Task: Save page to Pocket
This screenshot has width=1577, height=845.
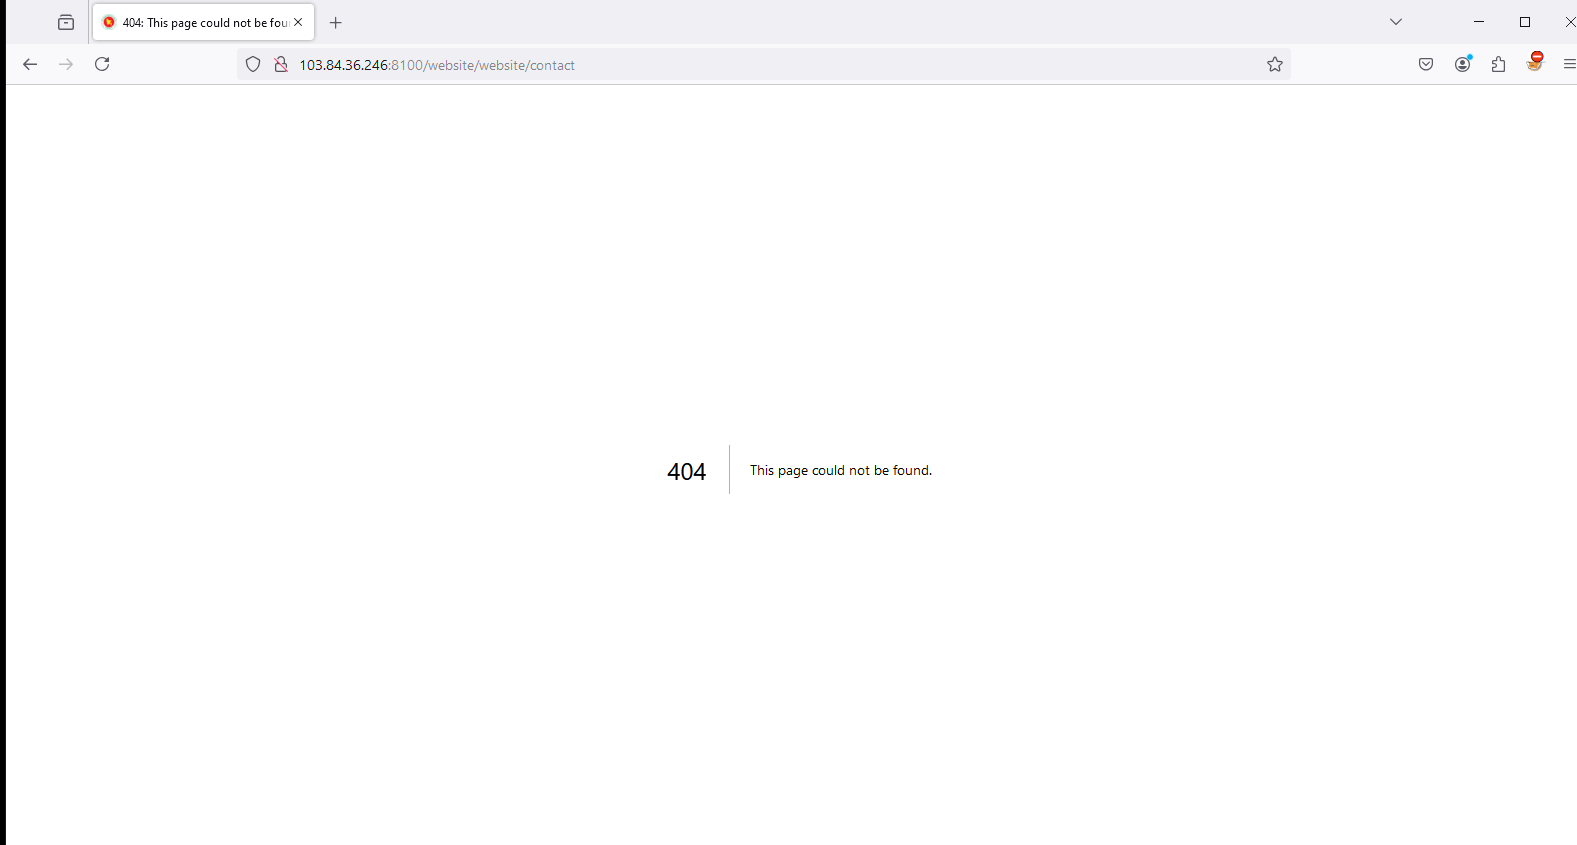Action: tap(1426, 64)
